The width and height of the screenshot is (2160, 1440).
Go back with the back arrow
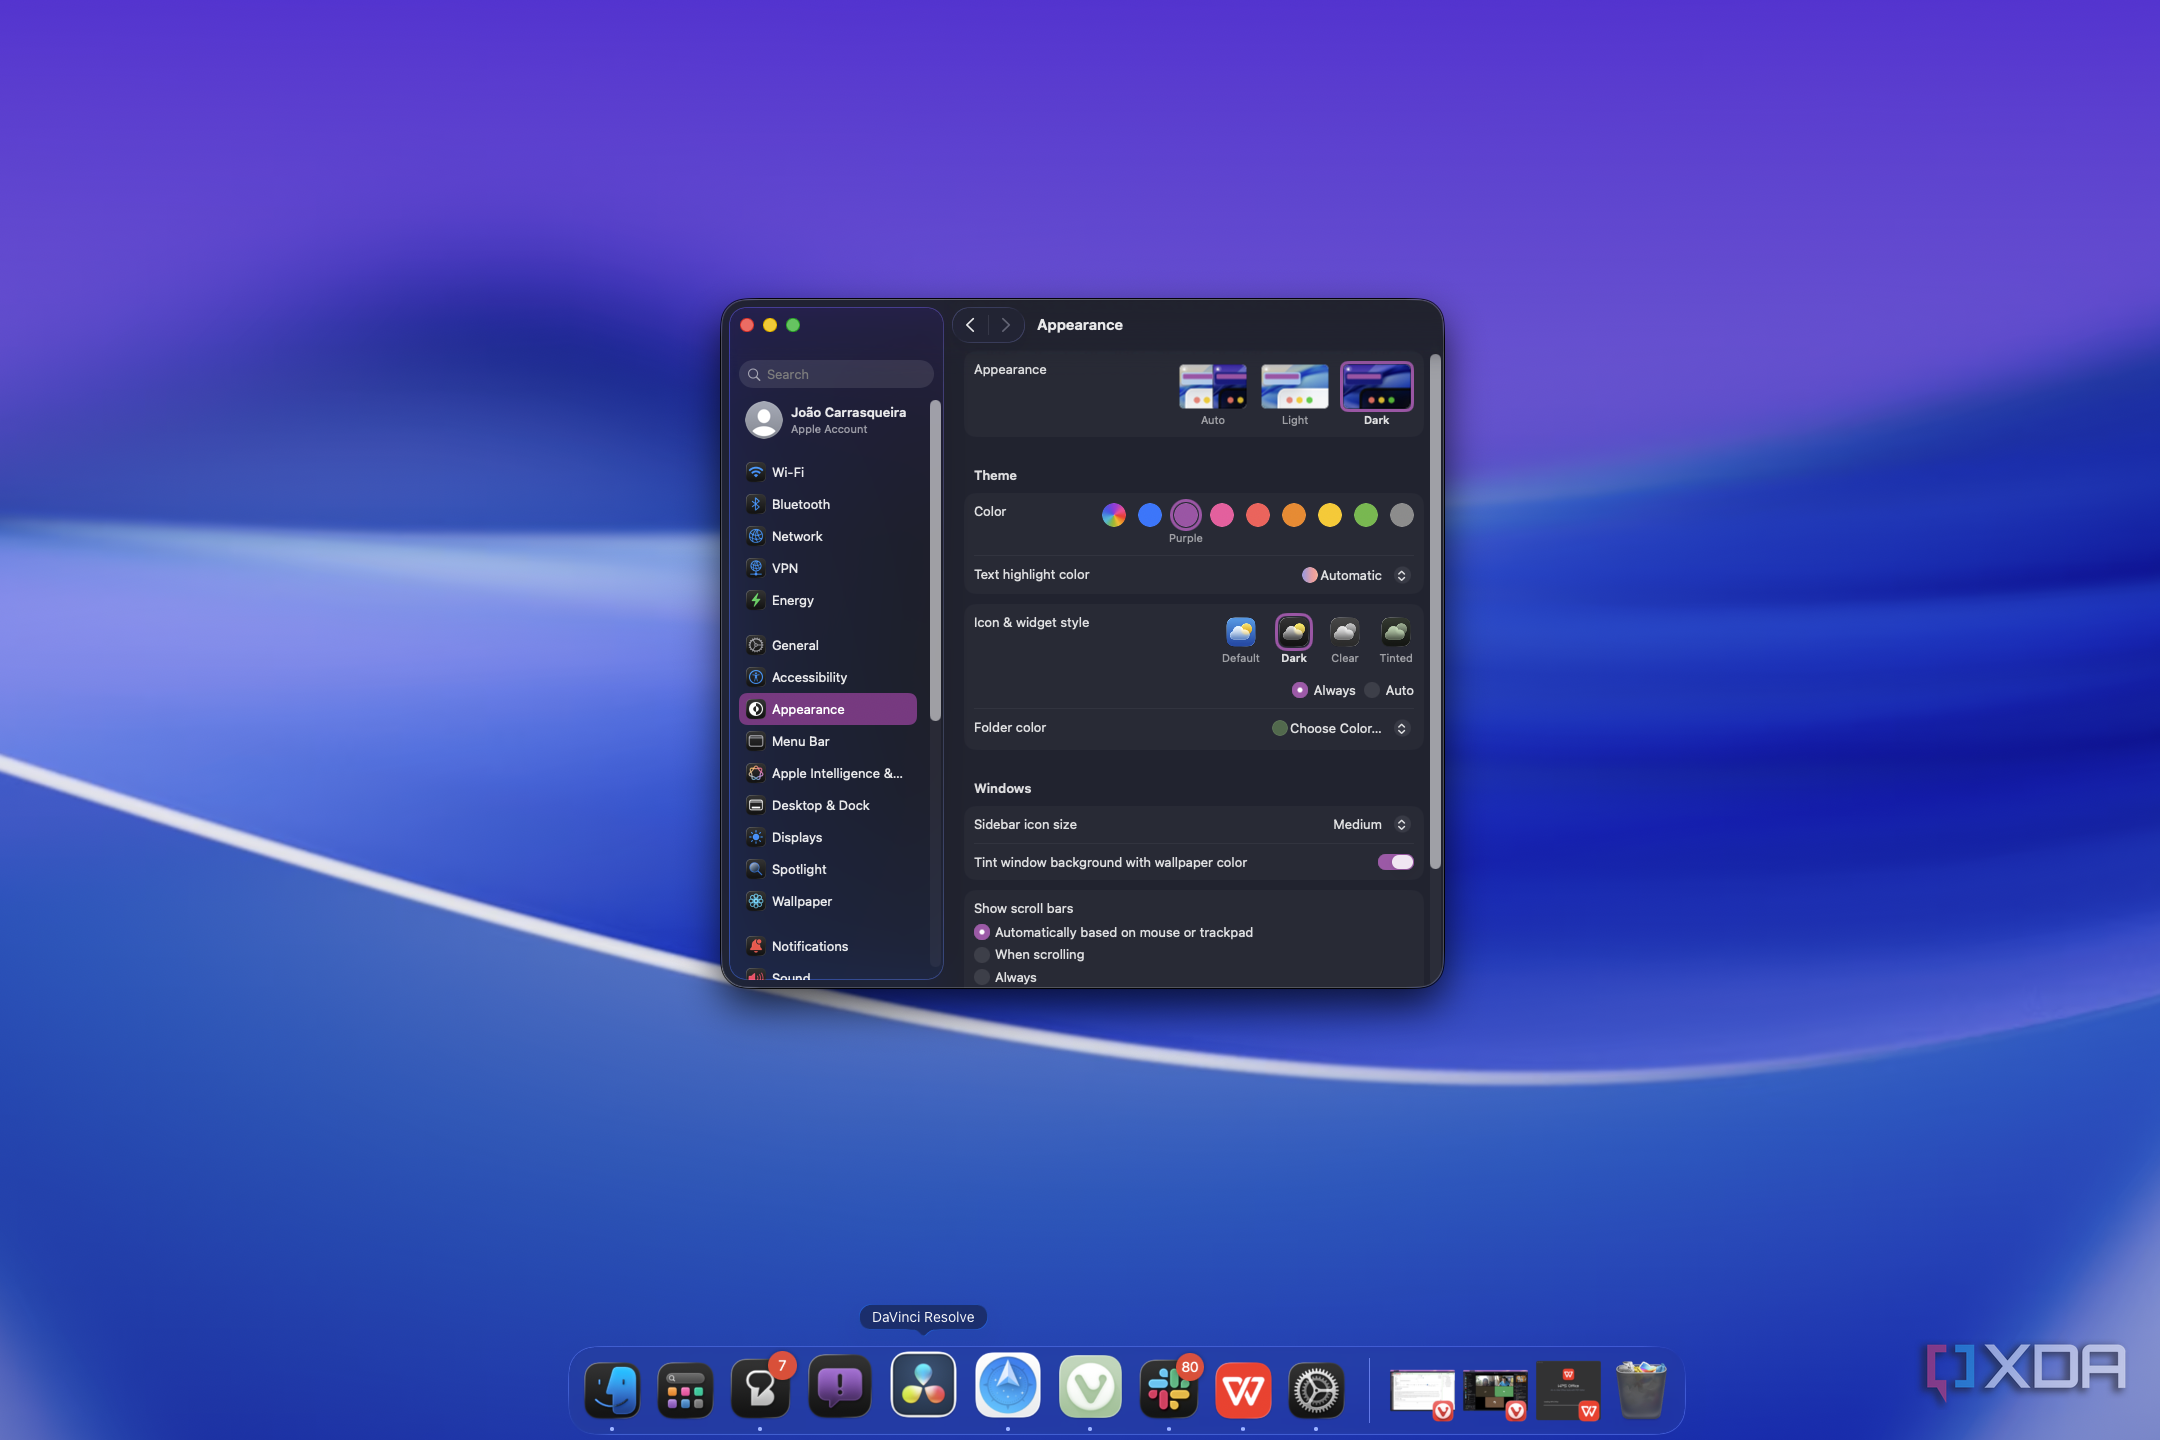tap(970, 325)
